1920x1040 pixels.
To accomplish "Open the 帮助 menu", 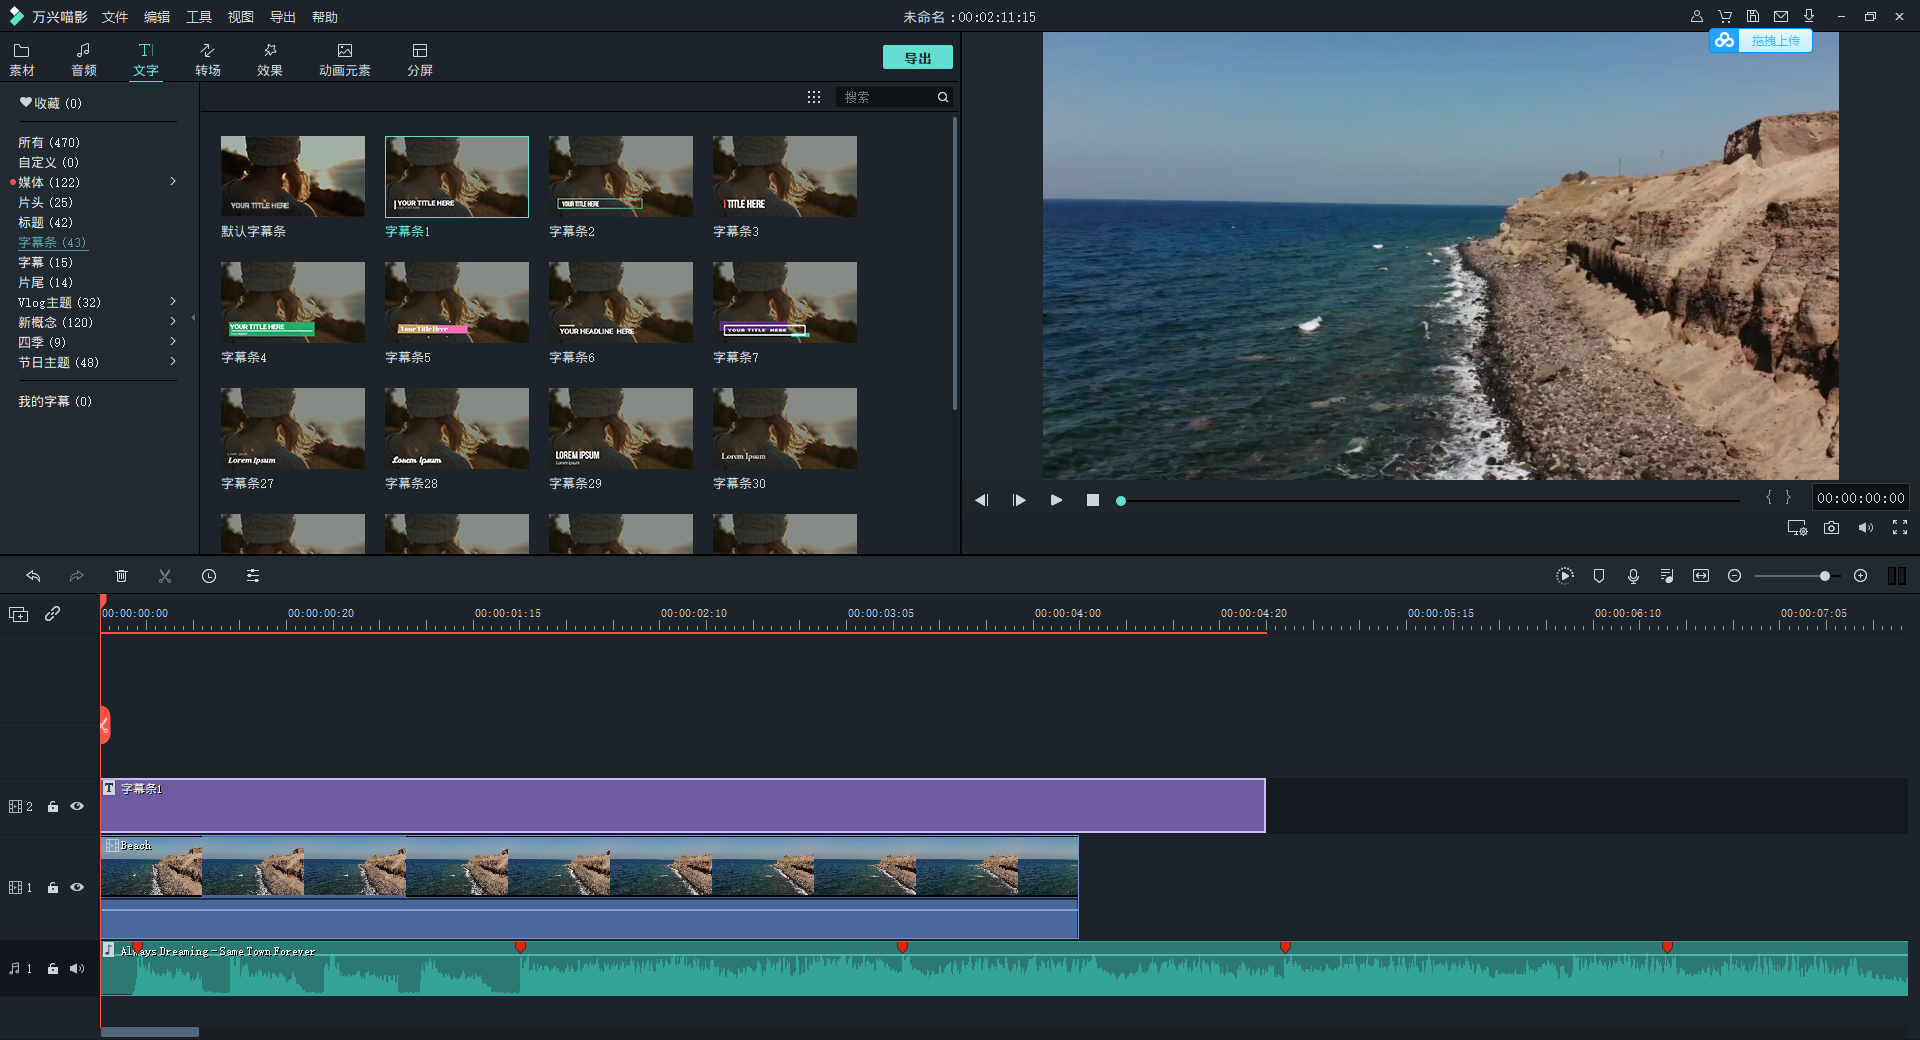I will click(325, 17).
